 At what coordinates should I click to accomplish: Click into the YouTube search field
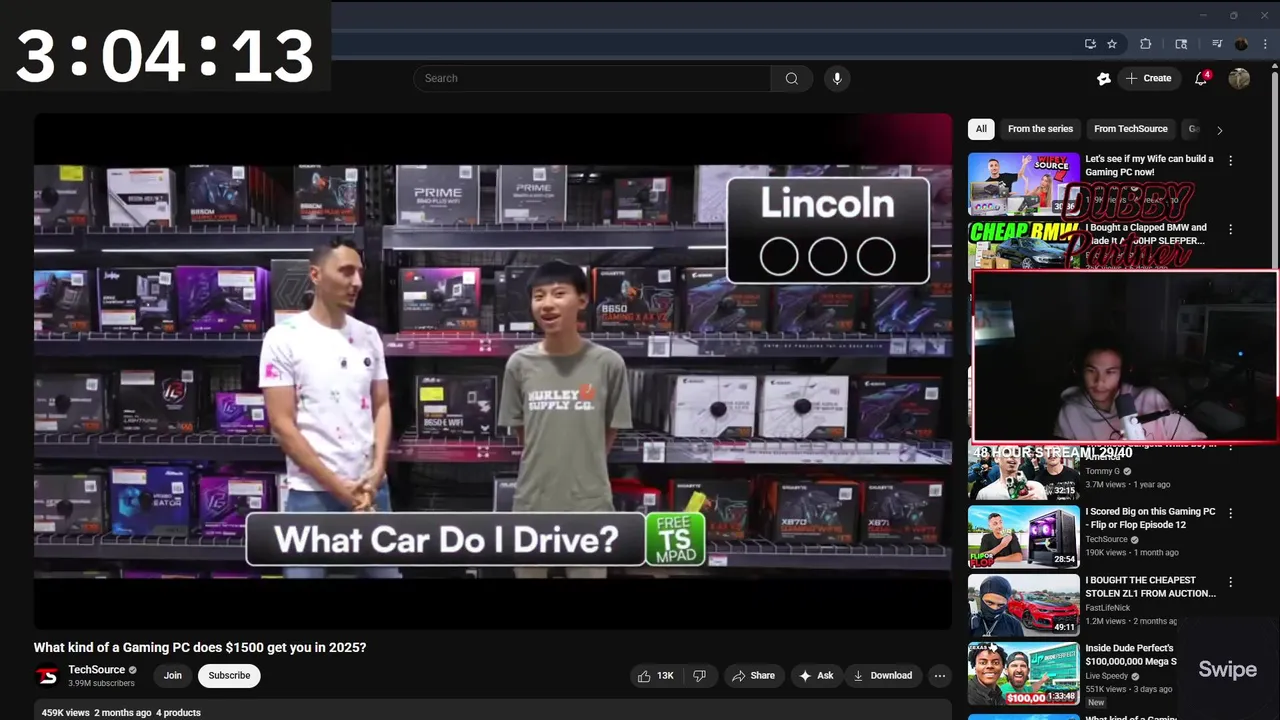(x=592, y=78)
